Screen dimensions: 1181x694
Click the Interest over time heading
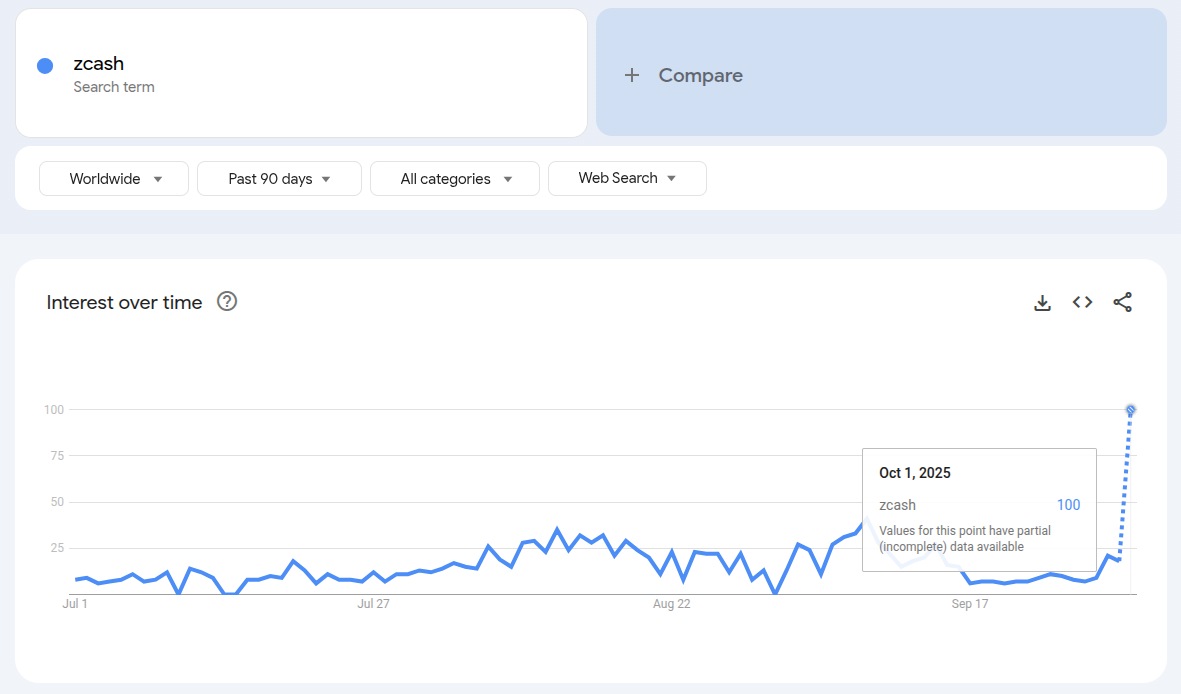124,302
